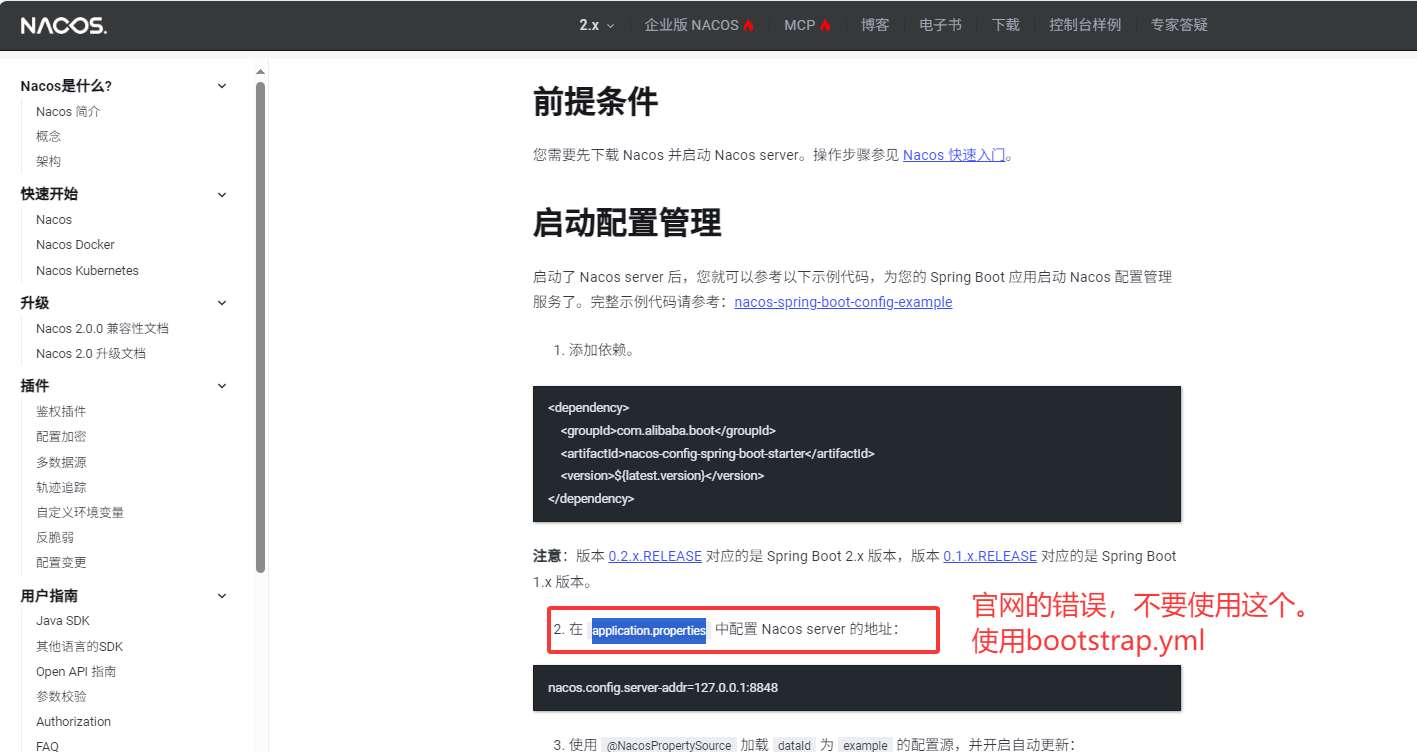Click the sidebar scrollbar thumb
1417x752 pixels.
tap(260, 326)
